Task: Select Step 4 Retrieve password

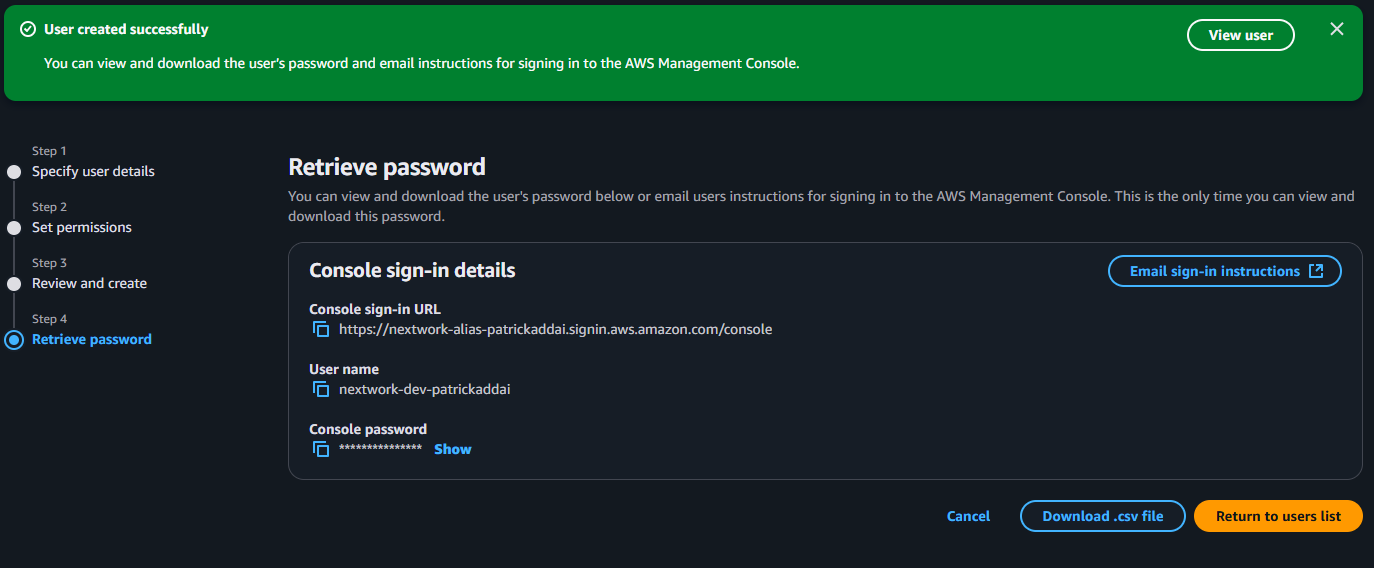Action: click(92, 339)
